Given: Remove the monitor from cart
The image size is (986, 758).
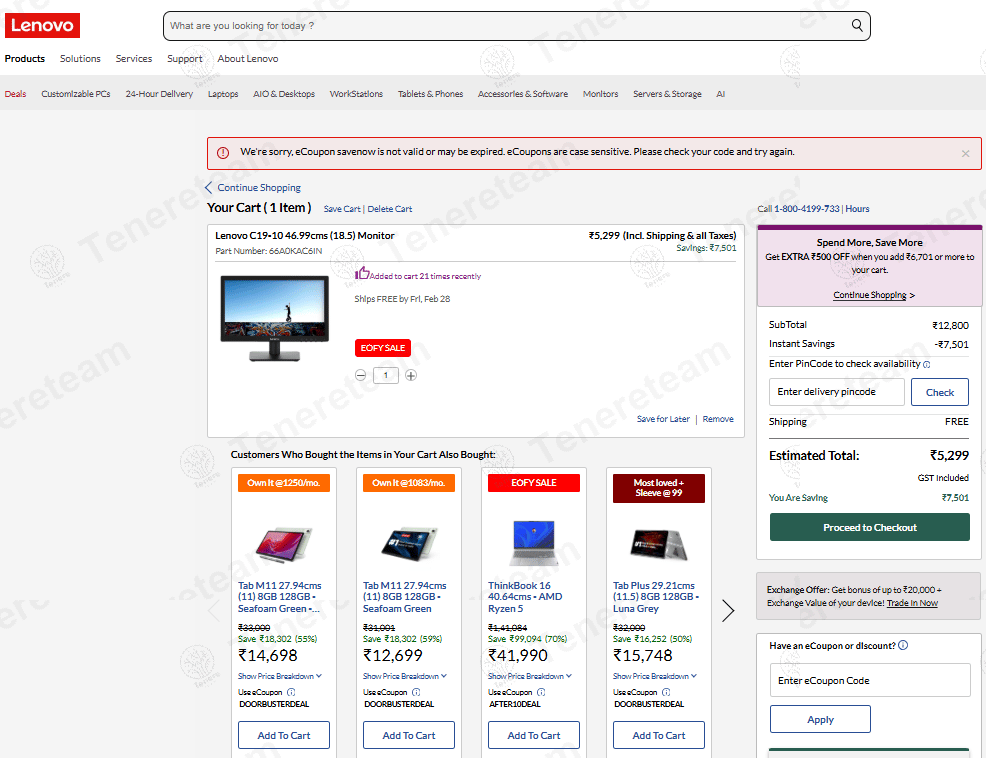Looking at the screenshot, I should point(718,419).
